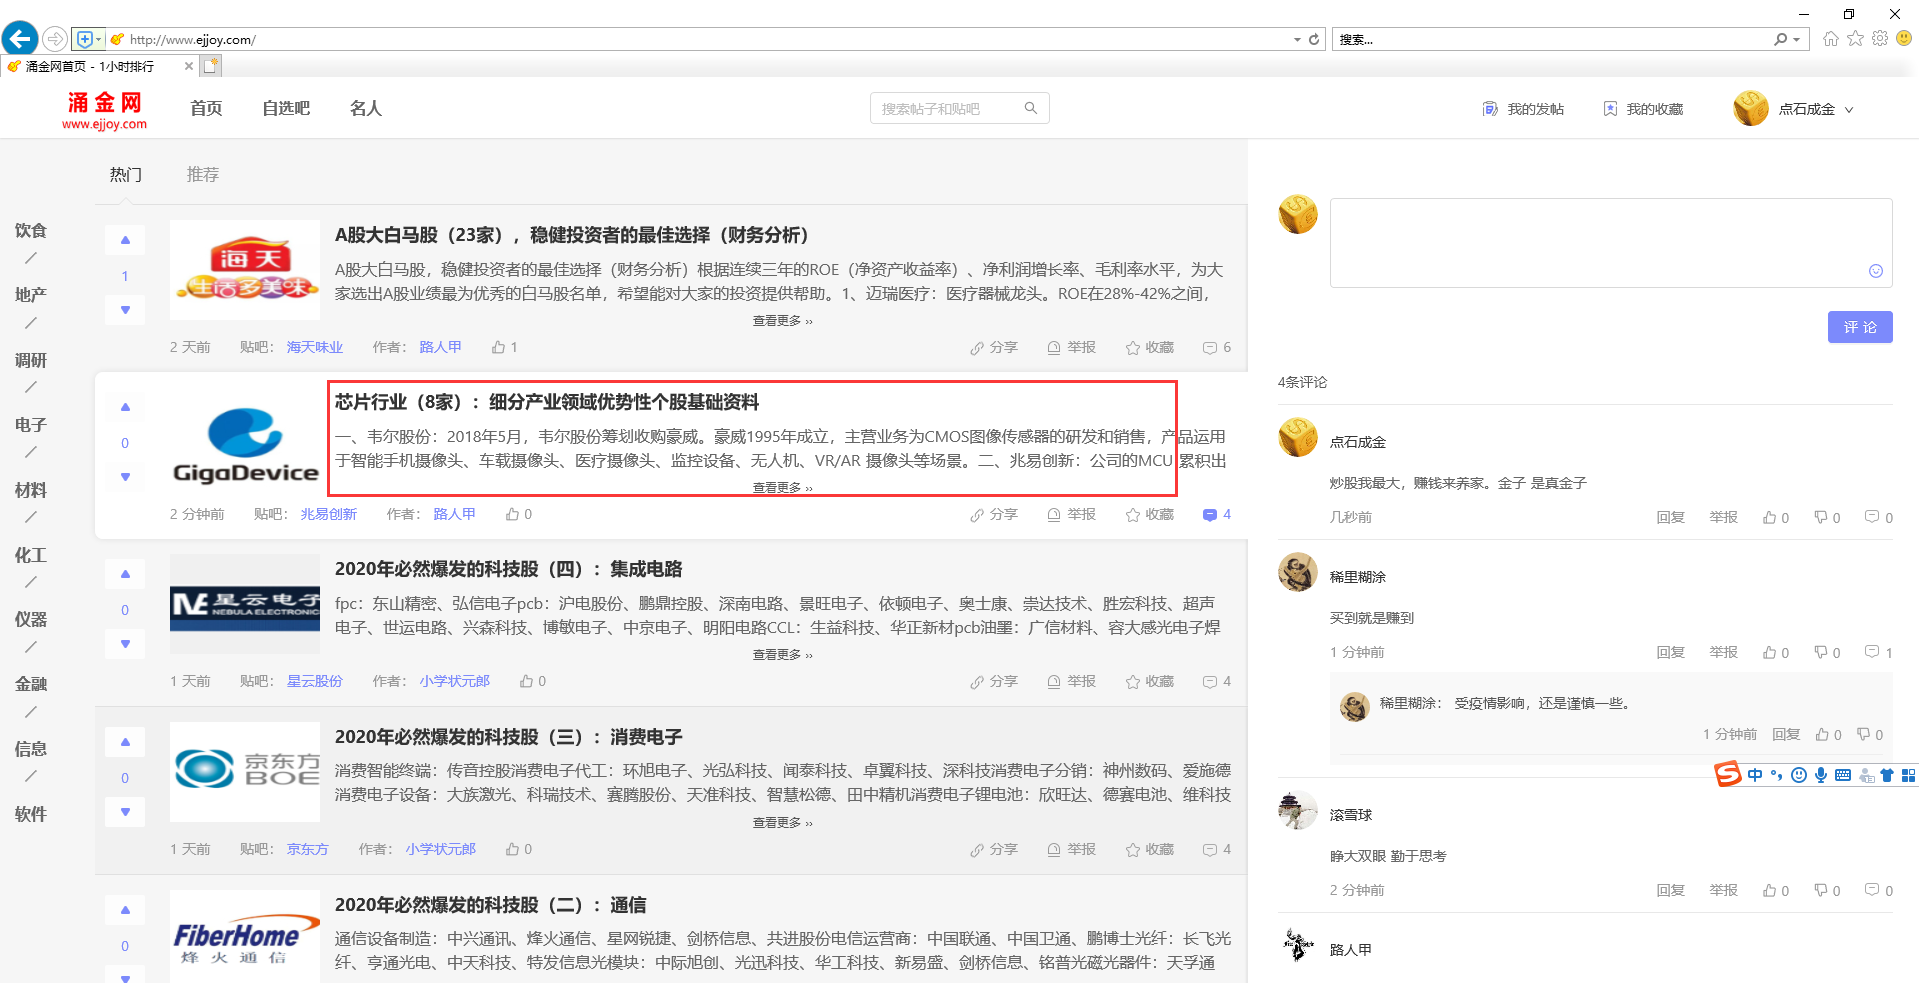Screen dimensions: 1919x983
Task: Click the 涌金网 site logo
Action: point(105,110)
